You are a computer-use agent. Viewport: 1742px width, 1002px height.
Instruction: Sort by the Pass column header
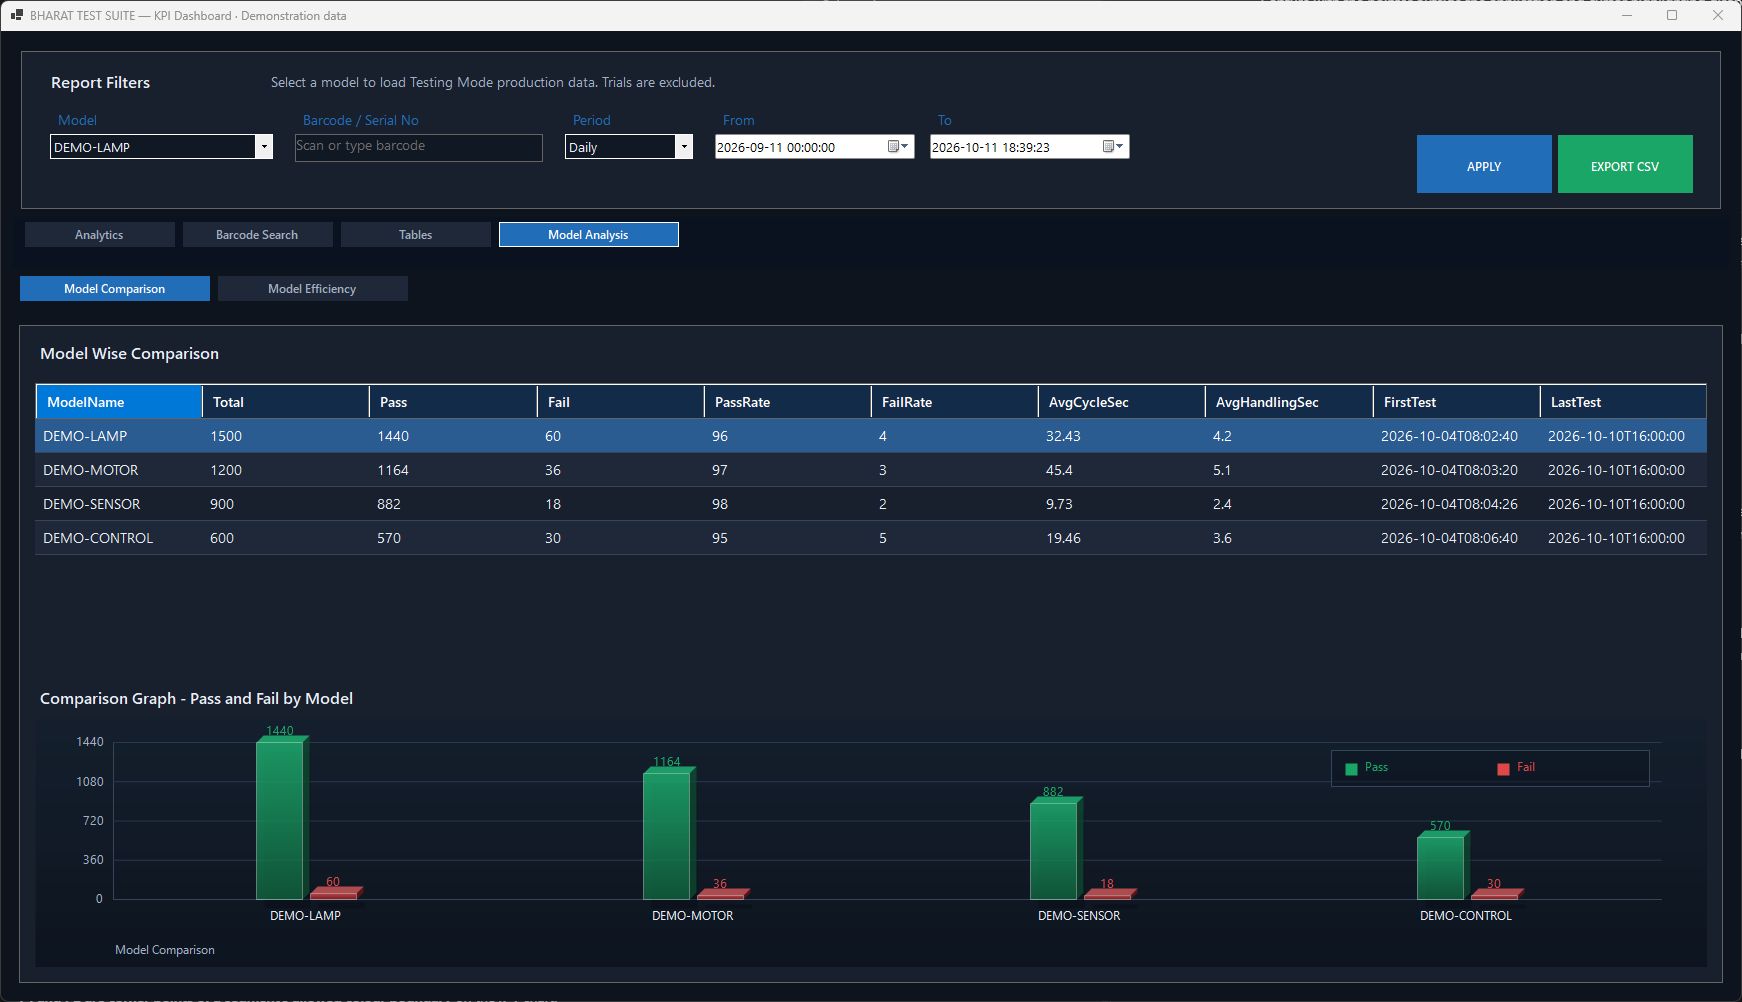[x=453, y=402]
